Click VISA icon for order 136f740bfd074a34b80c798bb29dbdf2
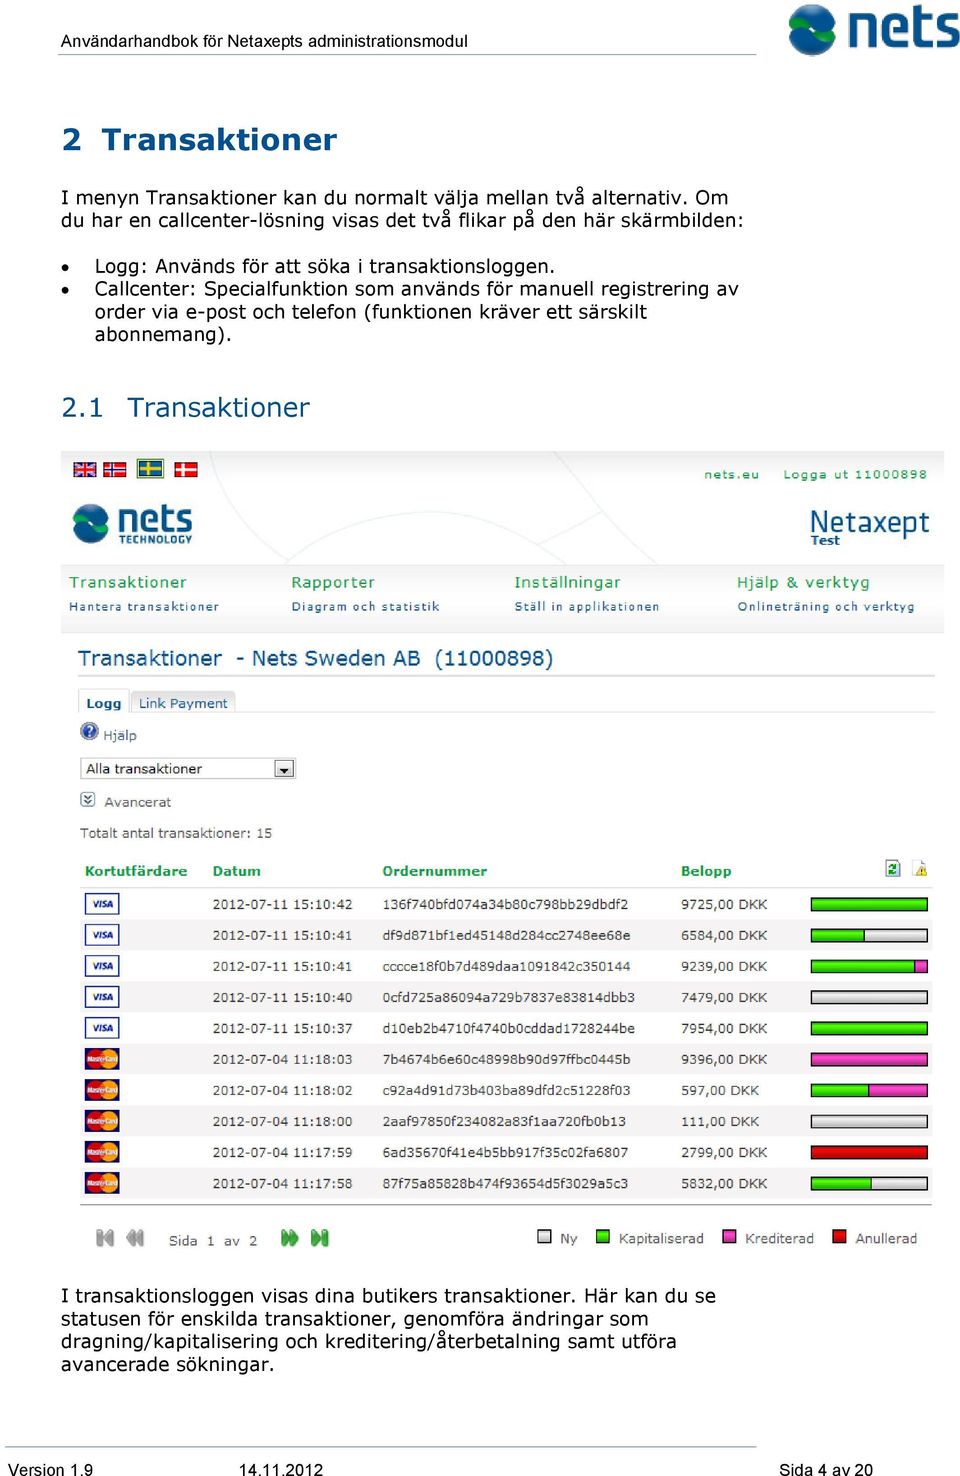This screenshot has width=960, height=1476. click(102, 904)
